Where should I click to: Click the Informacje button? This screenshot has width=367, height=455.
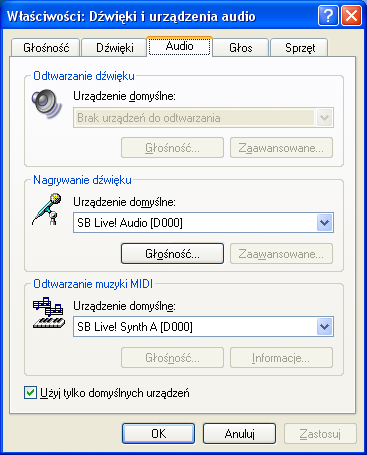tap(281, 358)
